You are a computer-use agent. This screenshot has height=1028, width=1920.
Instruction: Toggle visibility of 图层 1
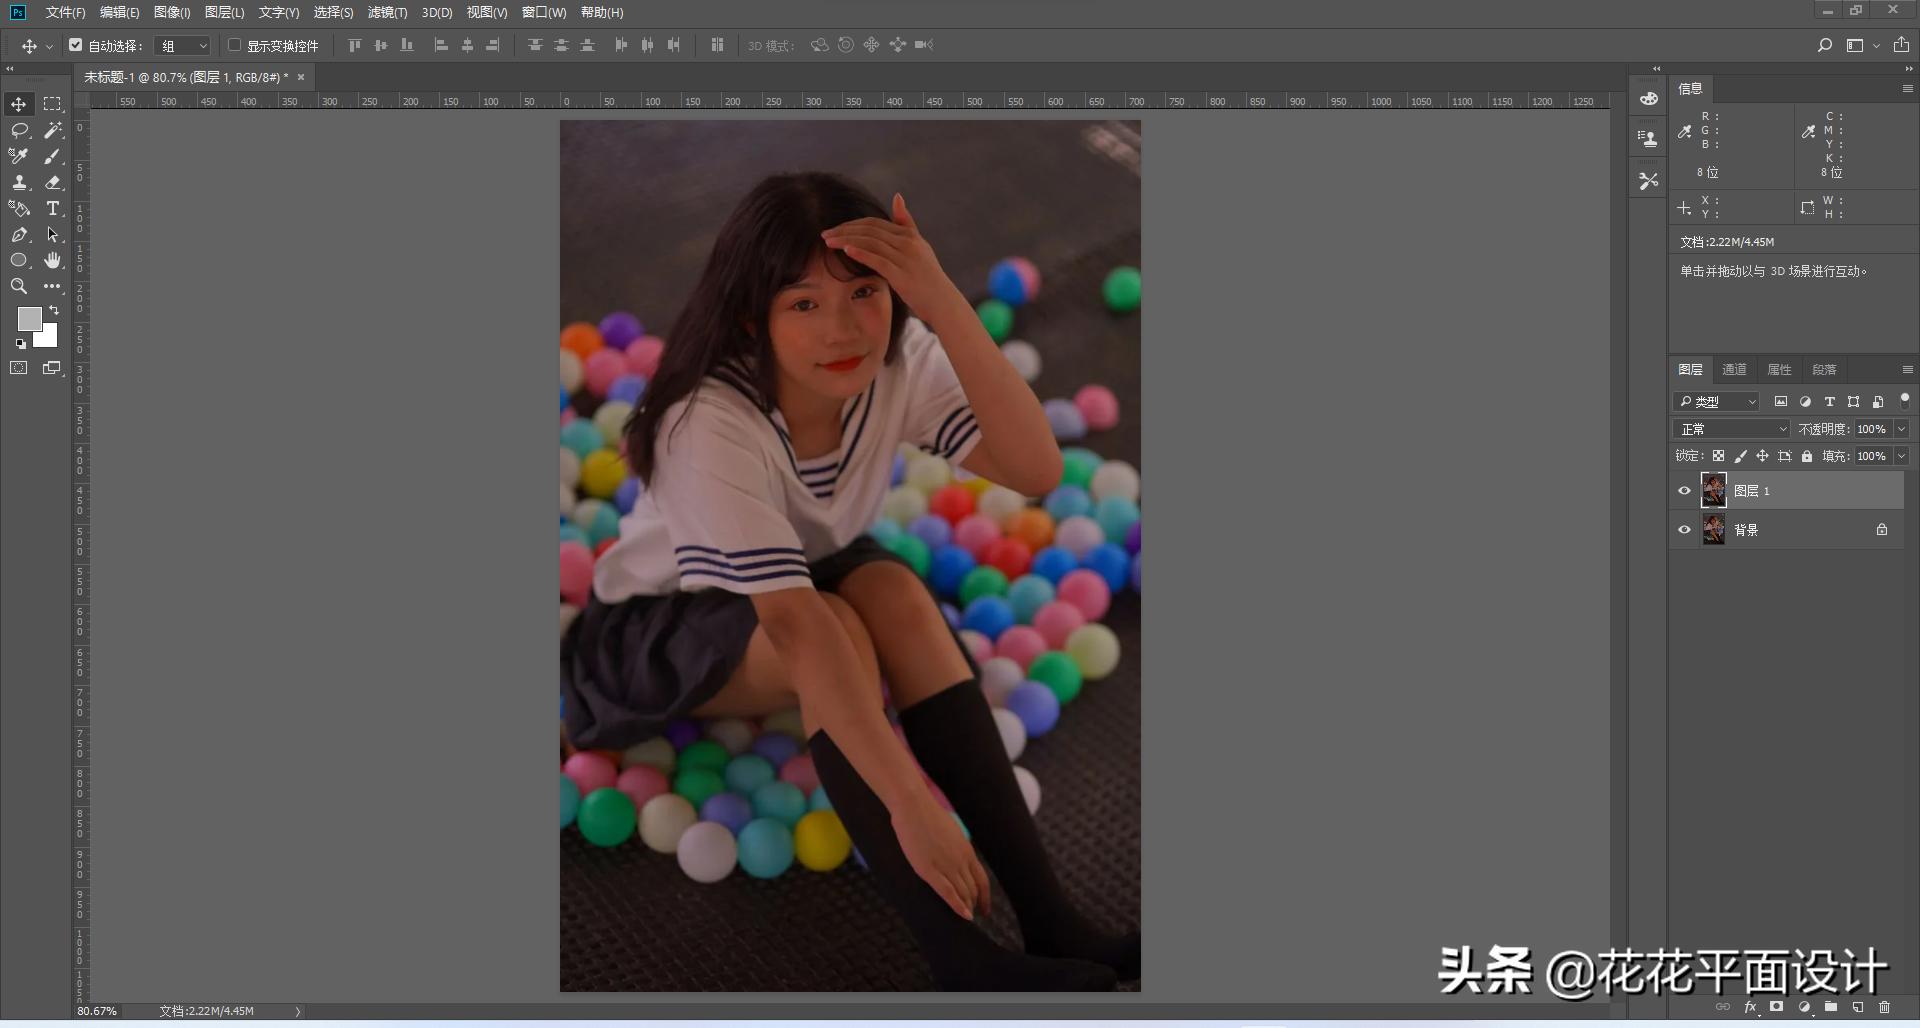tap(1684, 491)
